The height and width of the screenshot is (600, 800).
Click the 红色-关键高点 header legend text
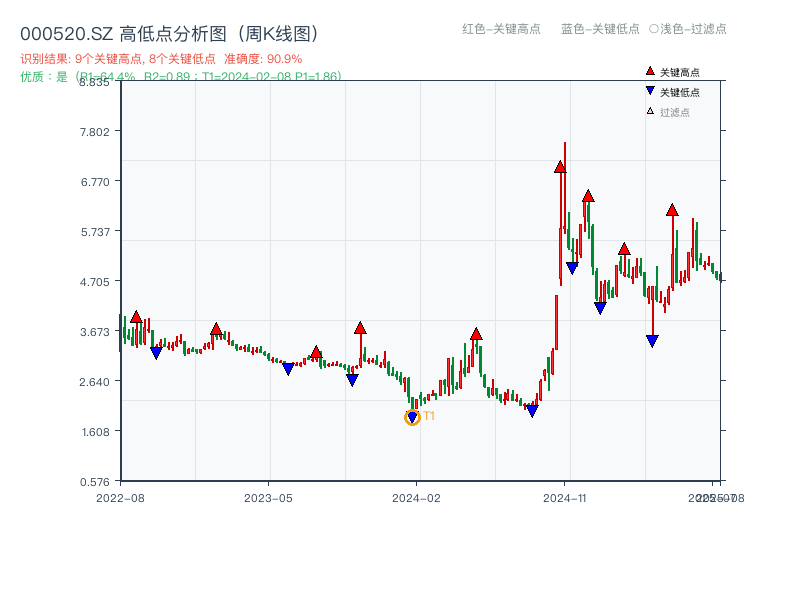[x=501, y=29]
